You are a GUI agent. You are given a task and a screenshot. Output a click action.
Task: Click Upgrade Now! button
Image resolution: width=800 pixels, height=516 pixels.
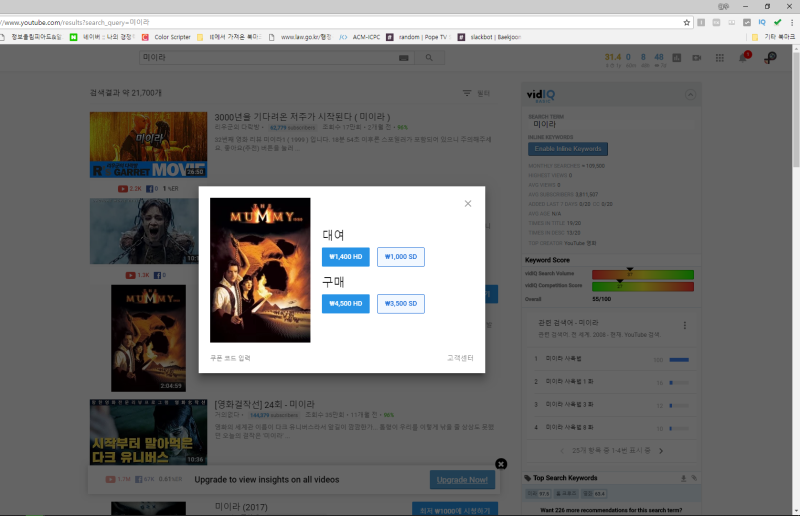pyautogui.click(x=462, y=480)
